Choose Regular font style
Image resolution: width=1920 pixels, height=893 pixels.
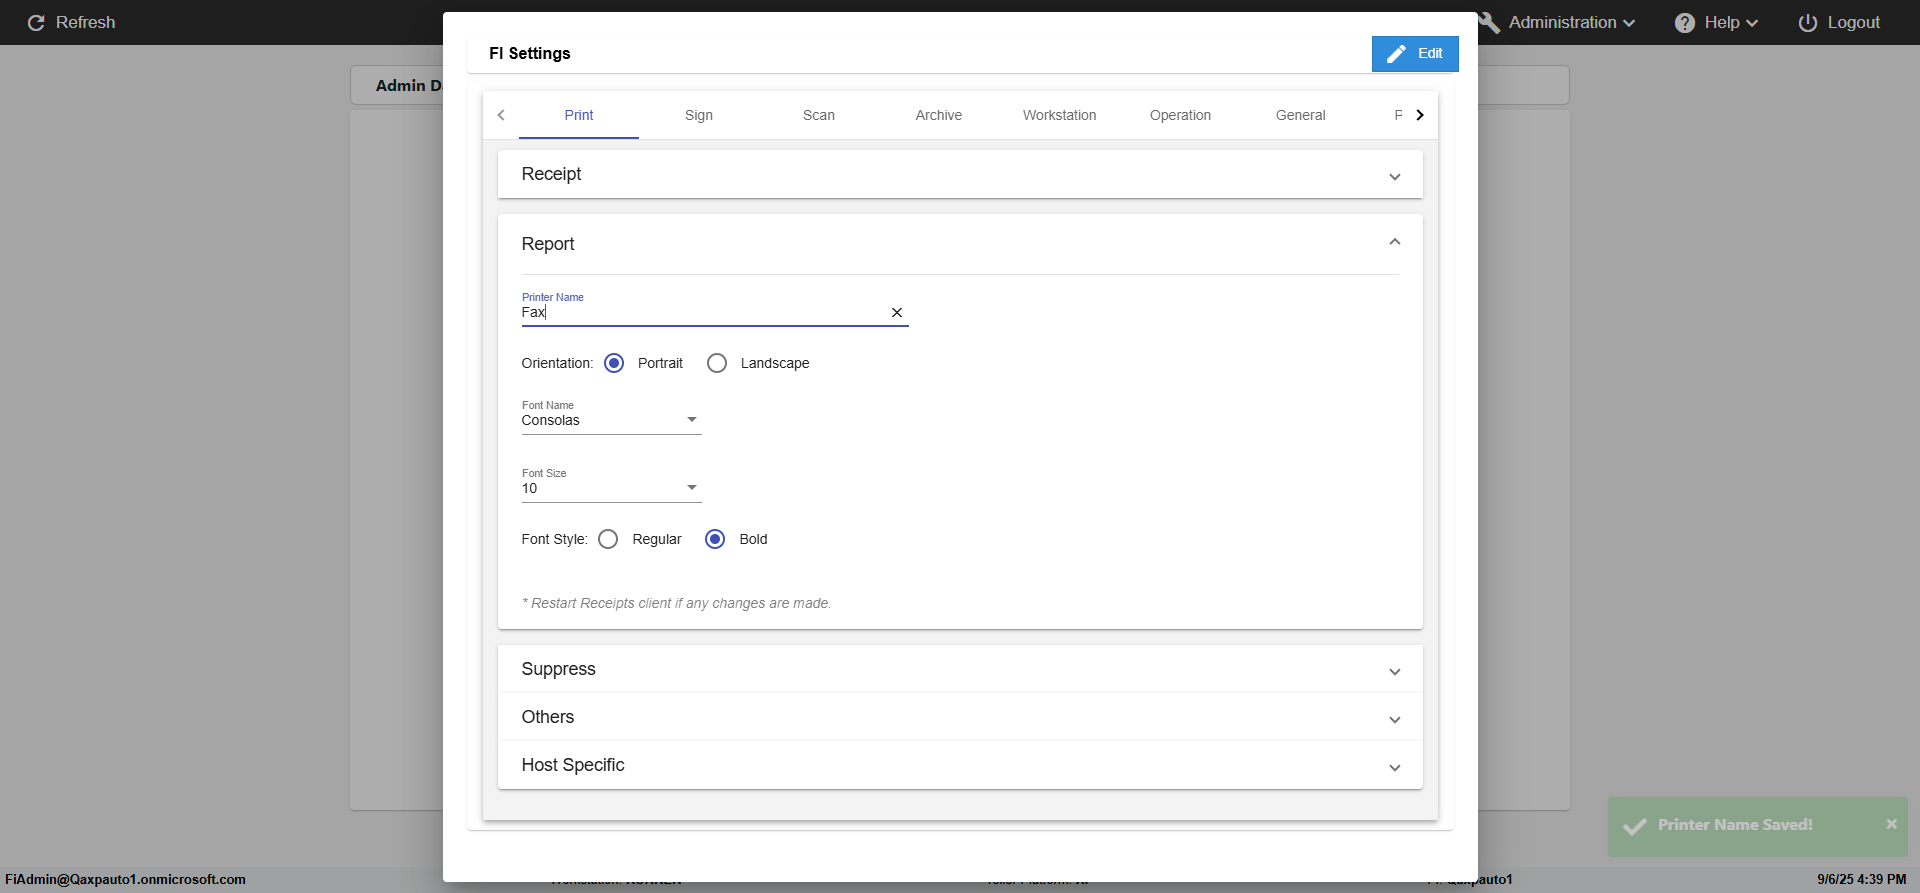click(608, 539)
